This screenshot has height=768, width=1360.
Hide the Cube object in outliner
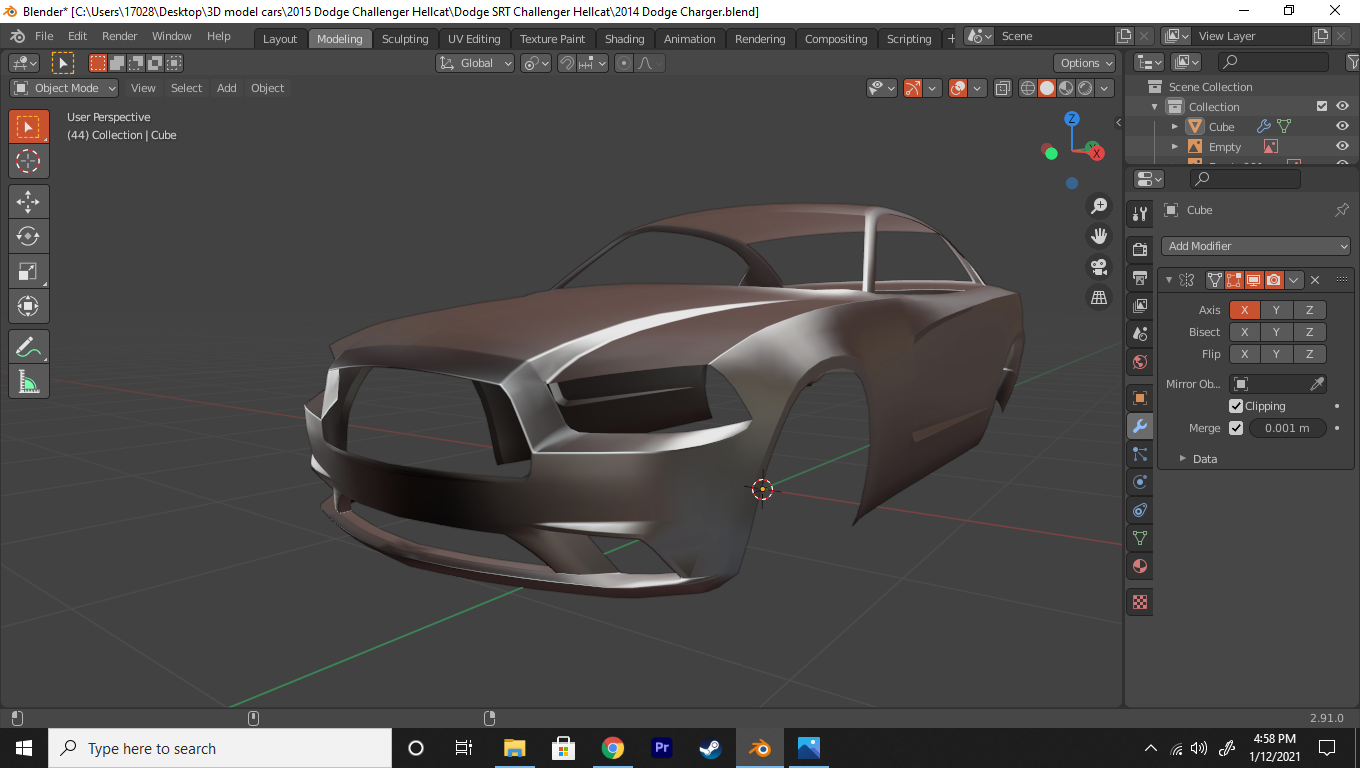[x=1342, y=127]
